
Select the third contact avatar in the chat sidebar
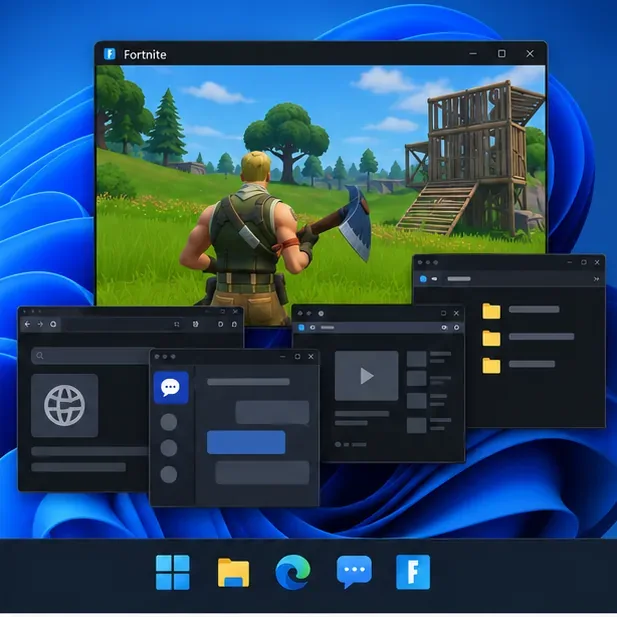point(169,474)
